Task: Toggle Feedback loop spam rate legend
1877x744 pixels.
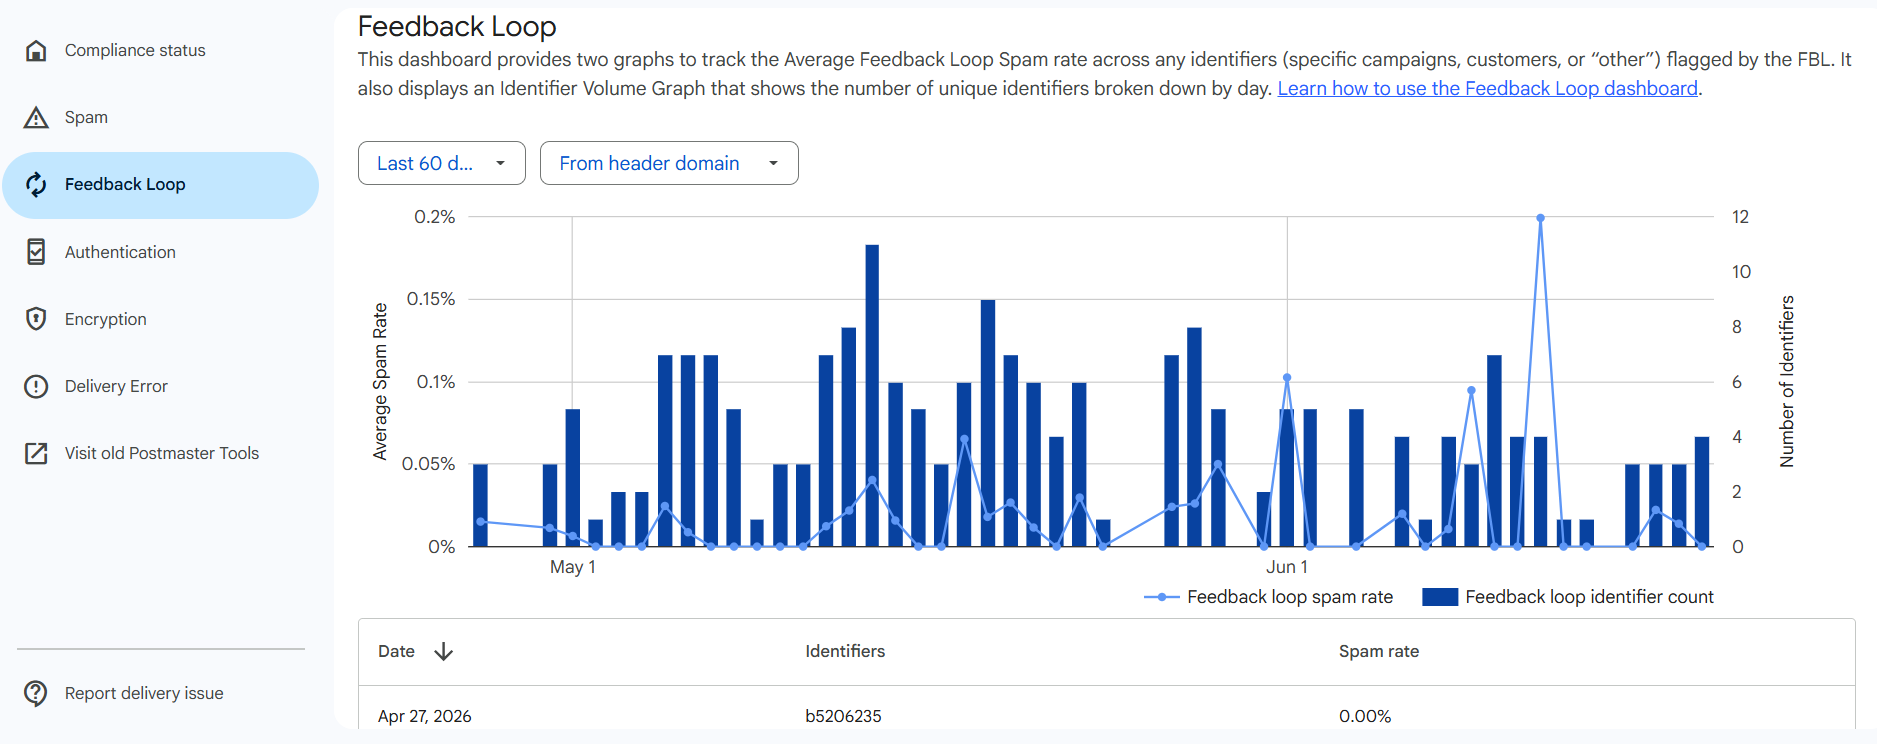Action: point(1269,597)
